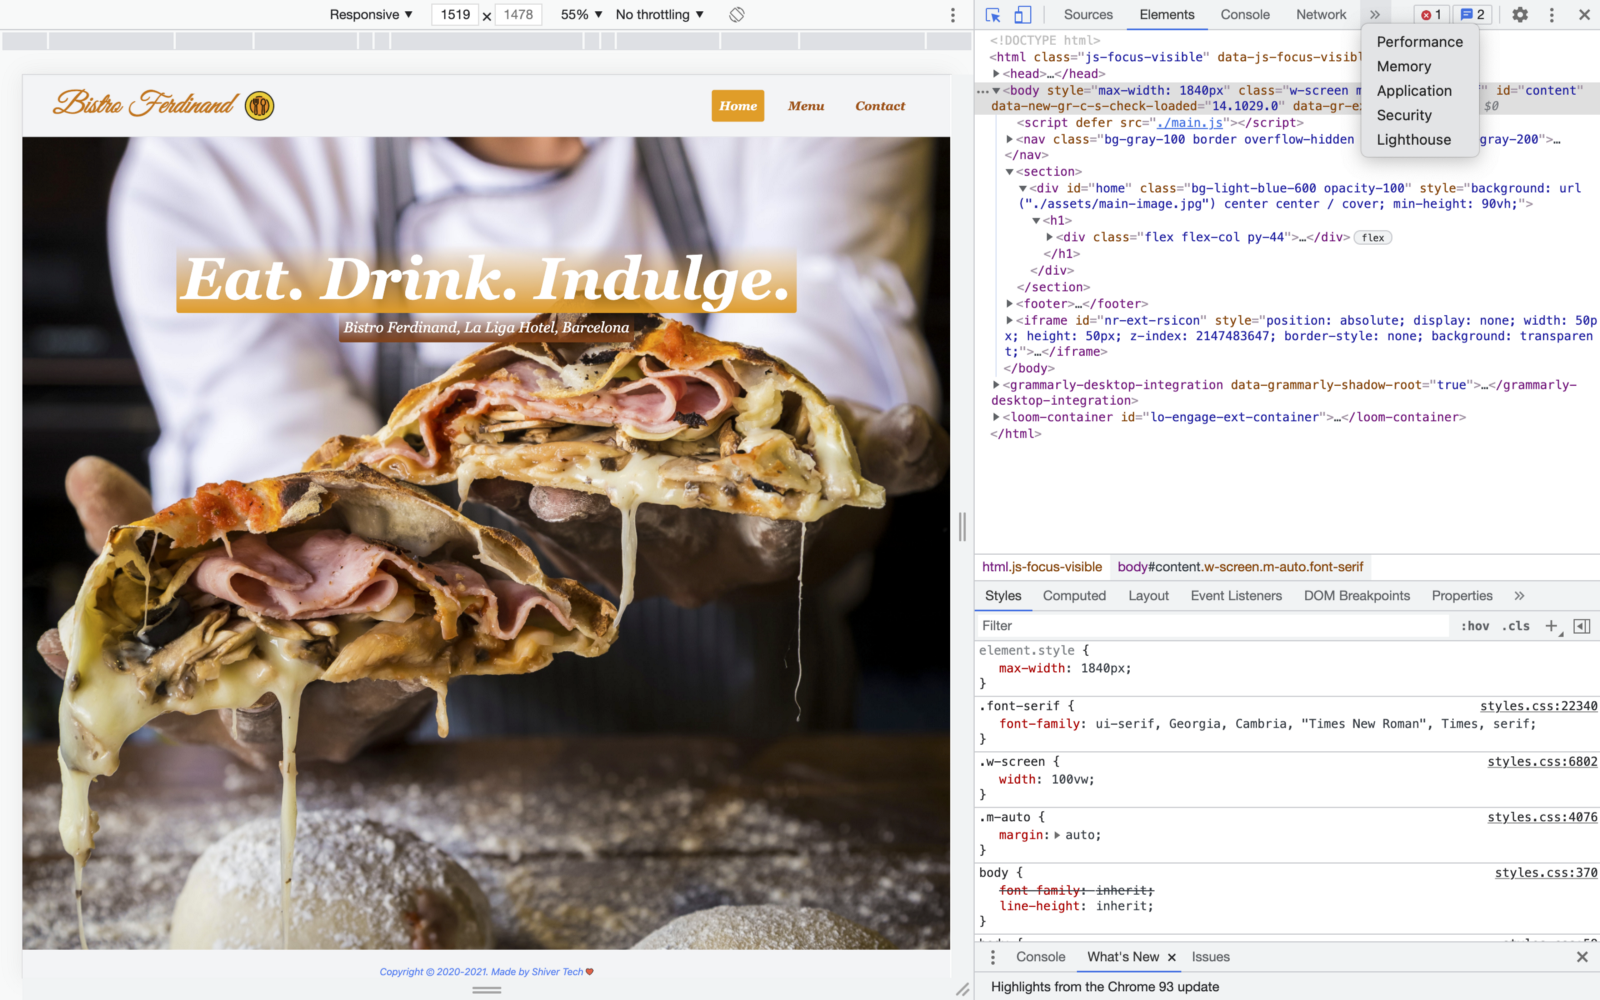The height and width of the screenshot is (1000, 1600).
Task: Open the No throttling dropdown
Action: click(660, 15)
